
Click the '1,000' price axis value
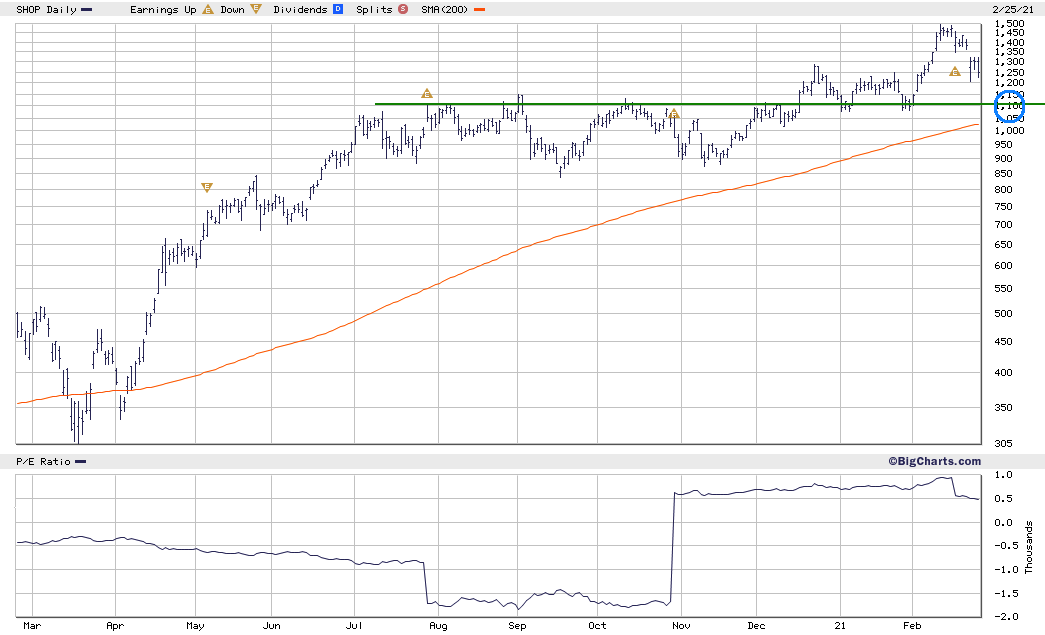coord(1009,131)
